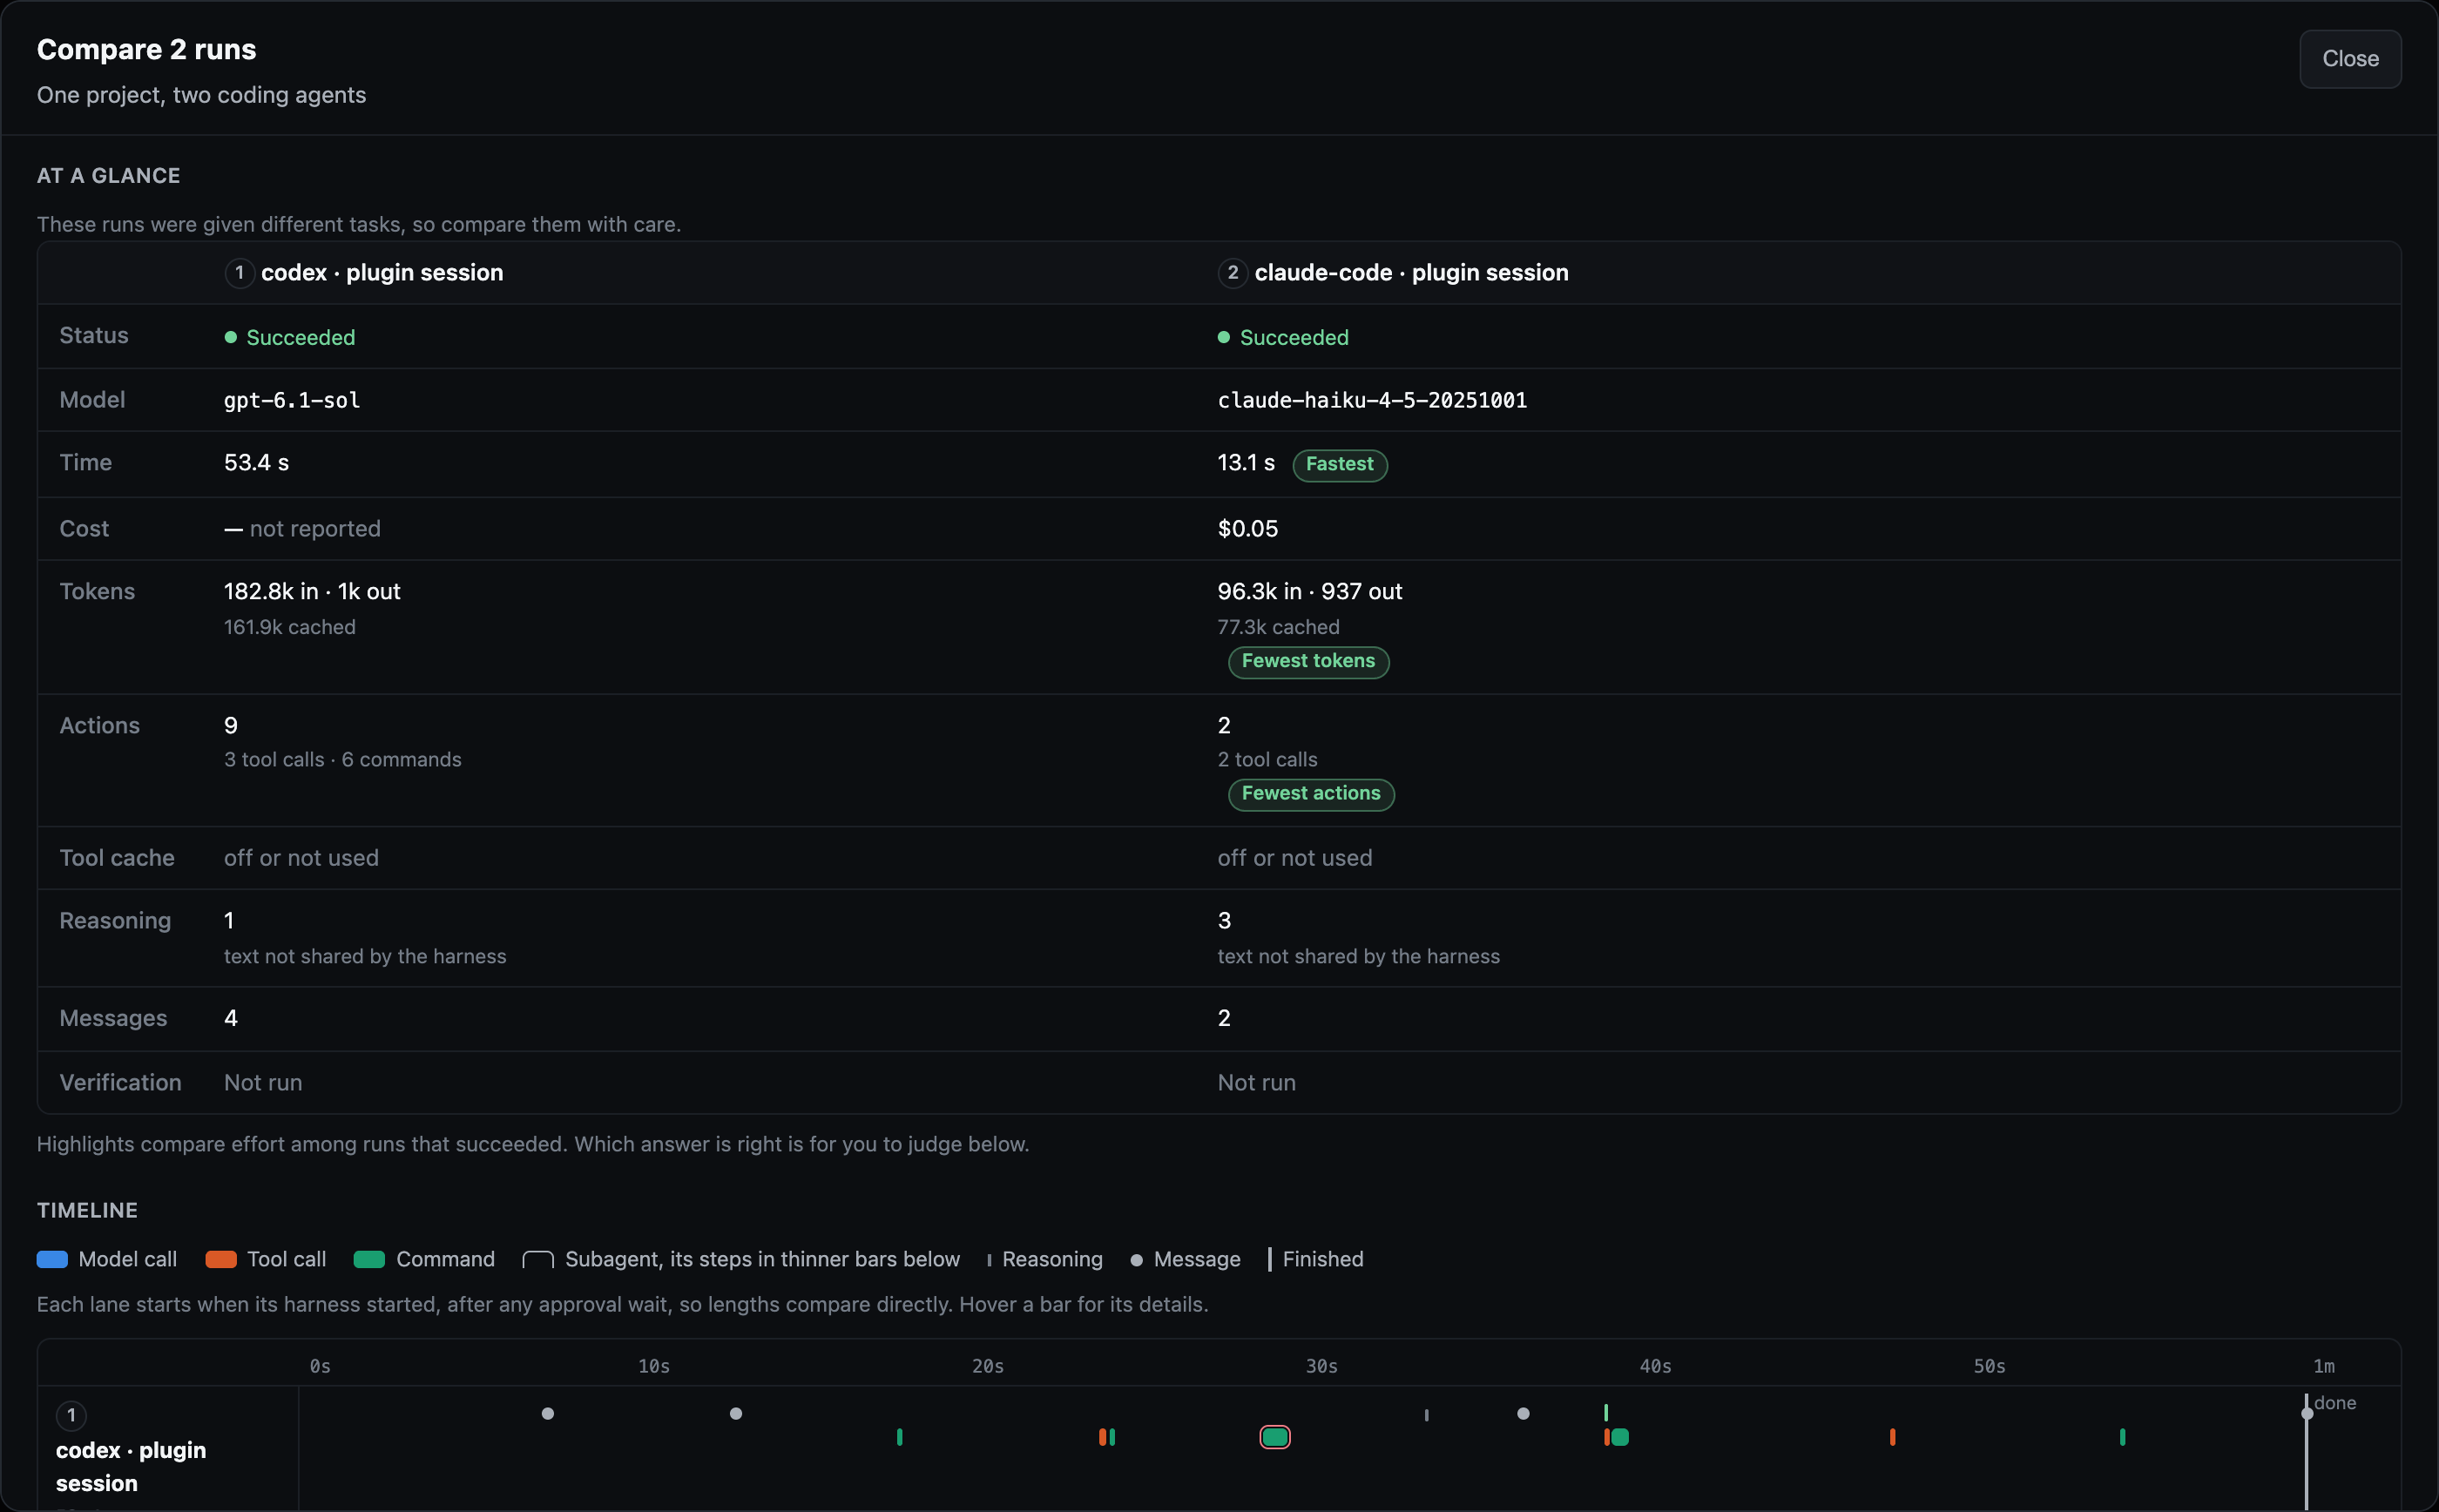Click the codex · plugin session timeline lane label
This screenshot has height=1512, width=2439.
131,1466
